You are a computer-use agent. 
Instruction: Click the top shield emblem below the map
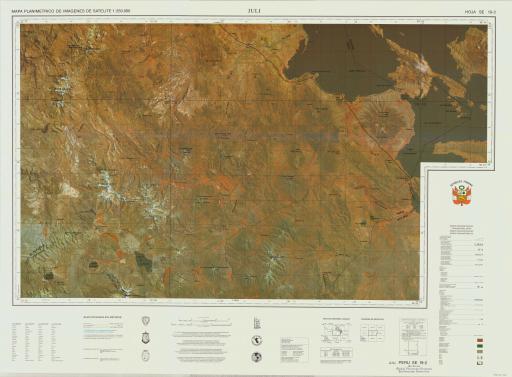point(146,321)
